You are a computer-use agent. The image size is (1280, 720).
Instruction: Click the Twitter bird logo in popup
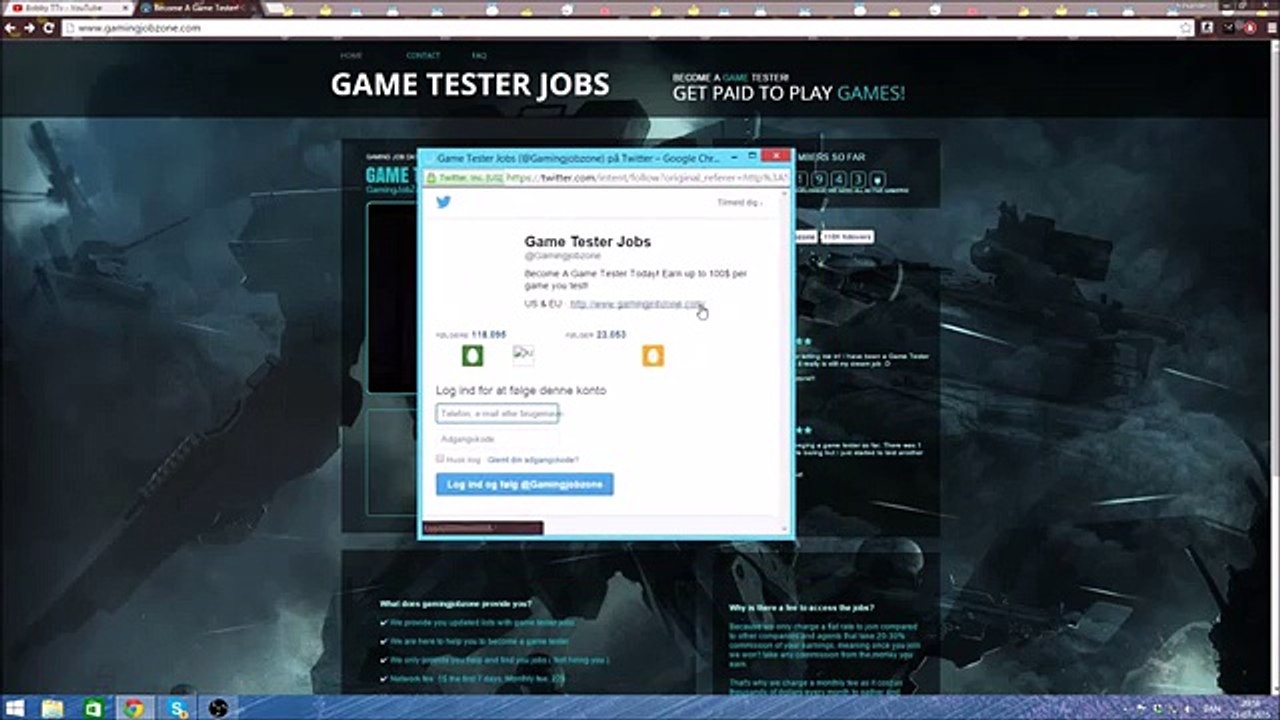point(444,202)
